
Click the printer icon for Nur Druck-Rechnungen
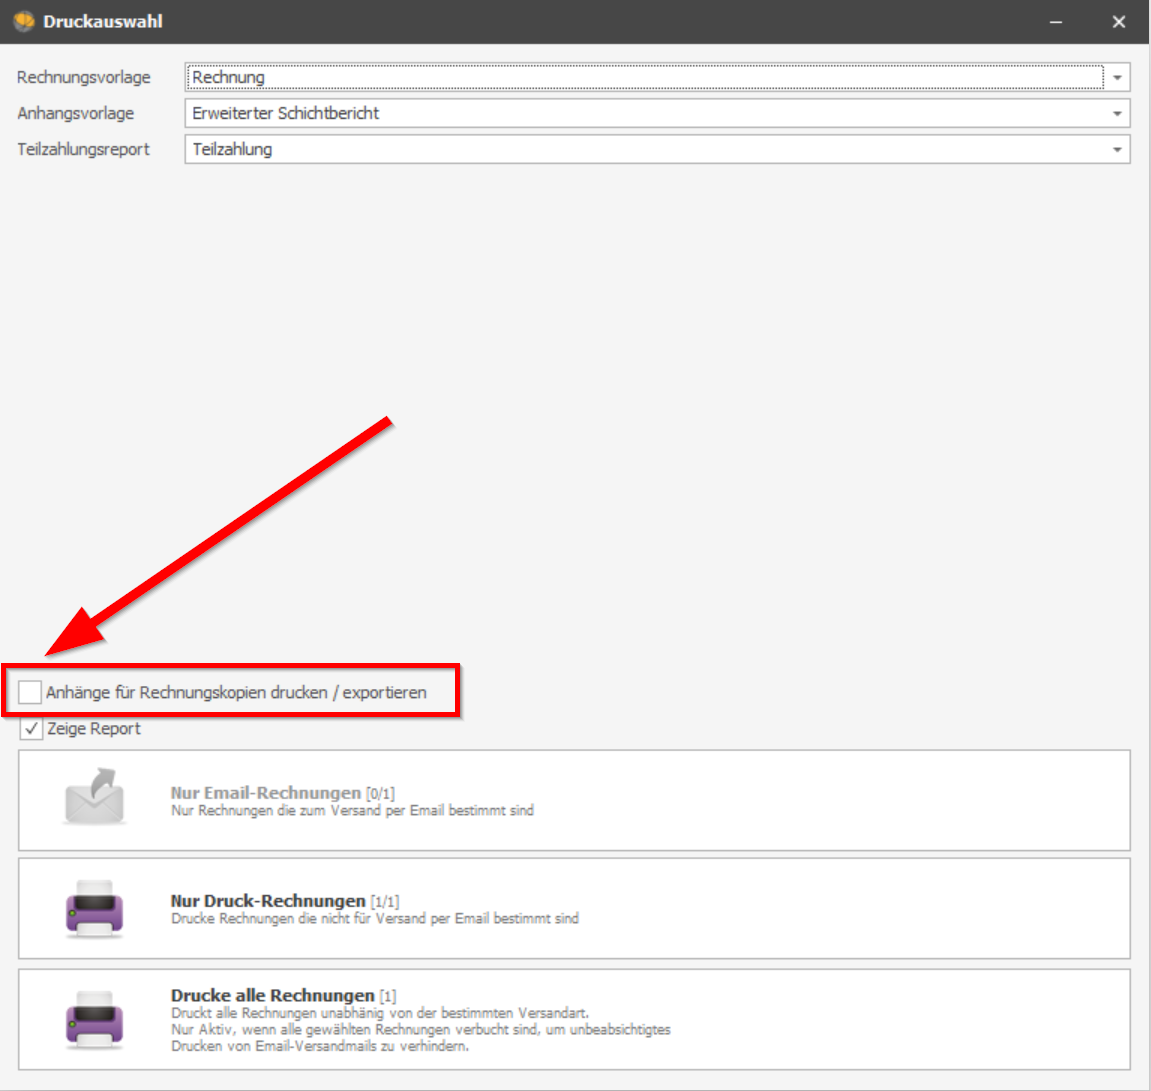pyautogui.click(x=94, y=909)
